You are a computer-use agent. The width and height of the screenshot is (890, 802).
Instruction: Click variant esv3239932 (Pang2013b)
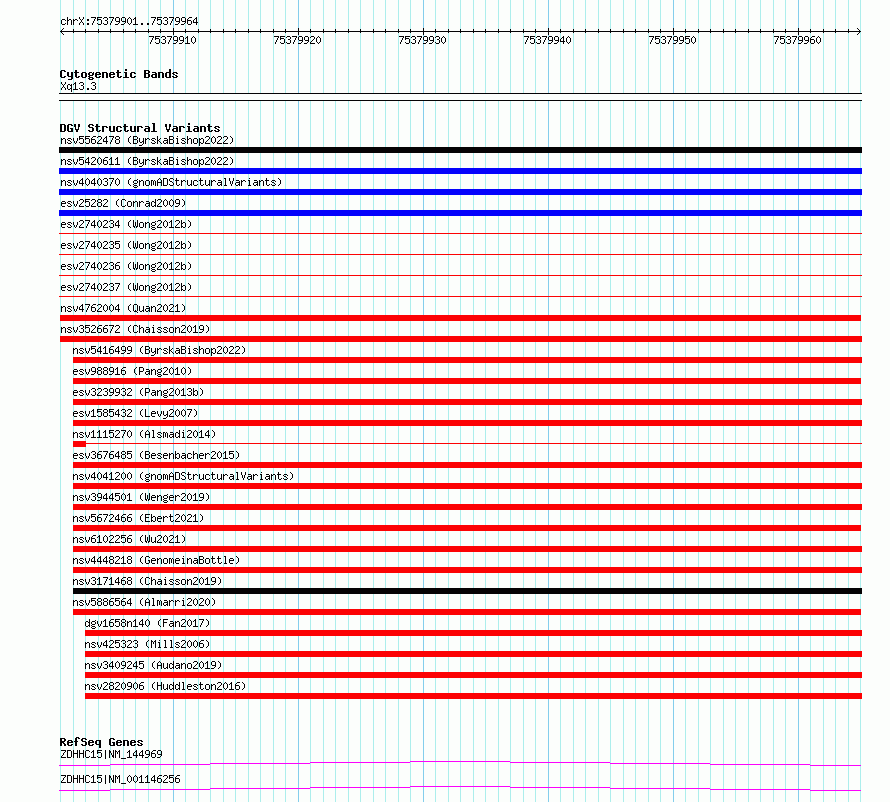tap(138, 392)
